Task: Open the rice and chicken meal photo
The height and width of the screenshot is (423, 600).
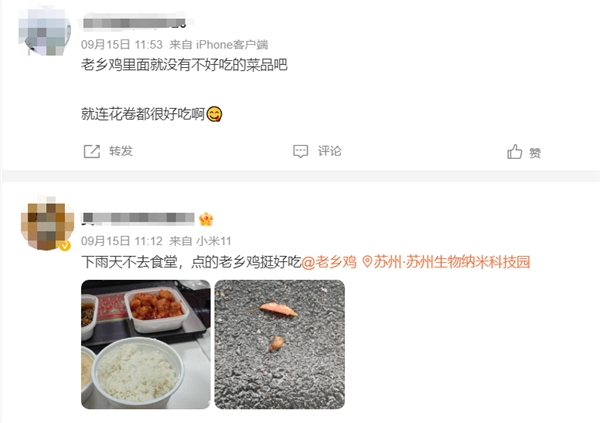Action: [146, 345]
